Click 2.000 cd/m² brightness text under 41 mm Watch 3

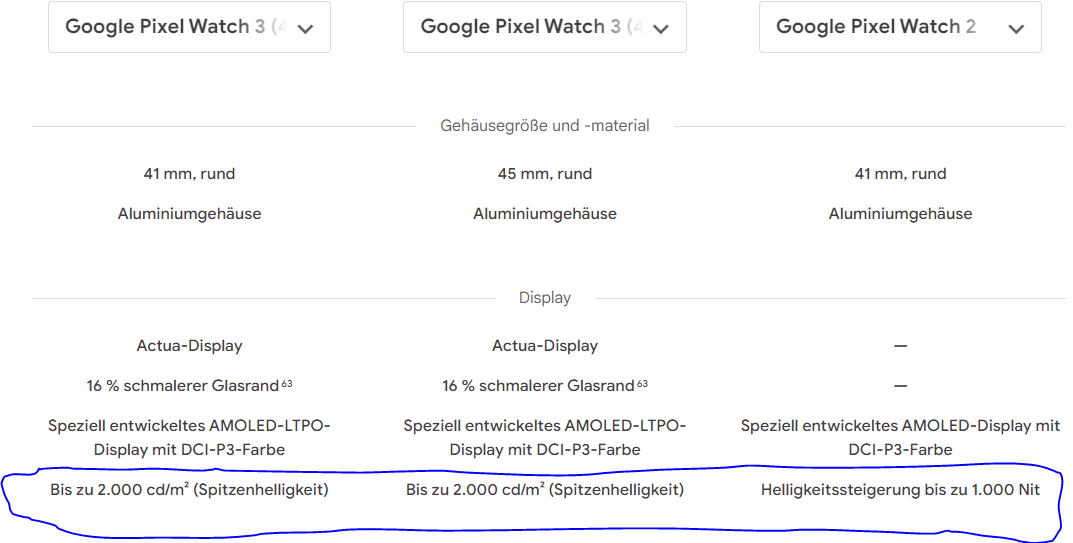pyautogui.click(x=190, y=490)
